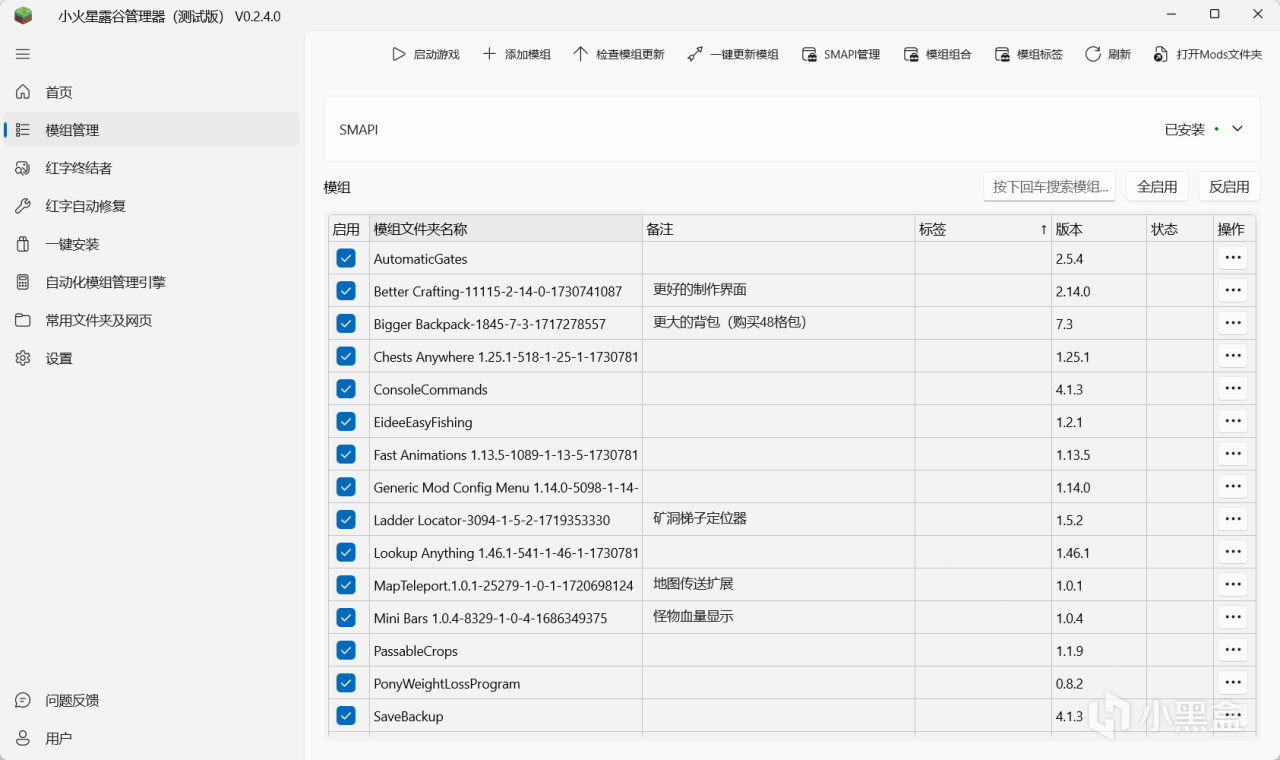Screen dimensions: 1280x760
Task: Select the SaveBackup mod name
Action: click(x=408, y=716)
